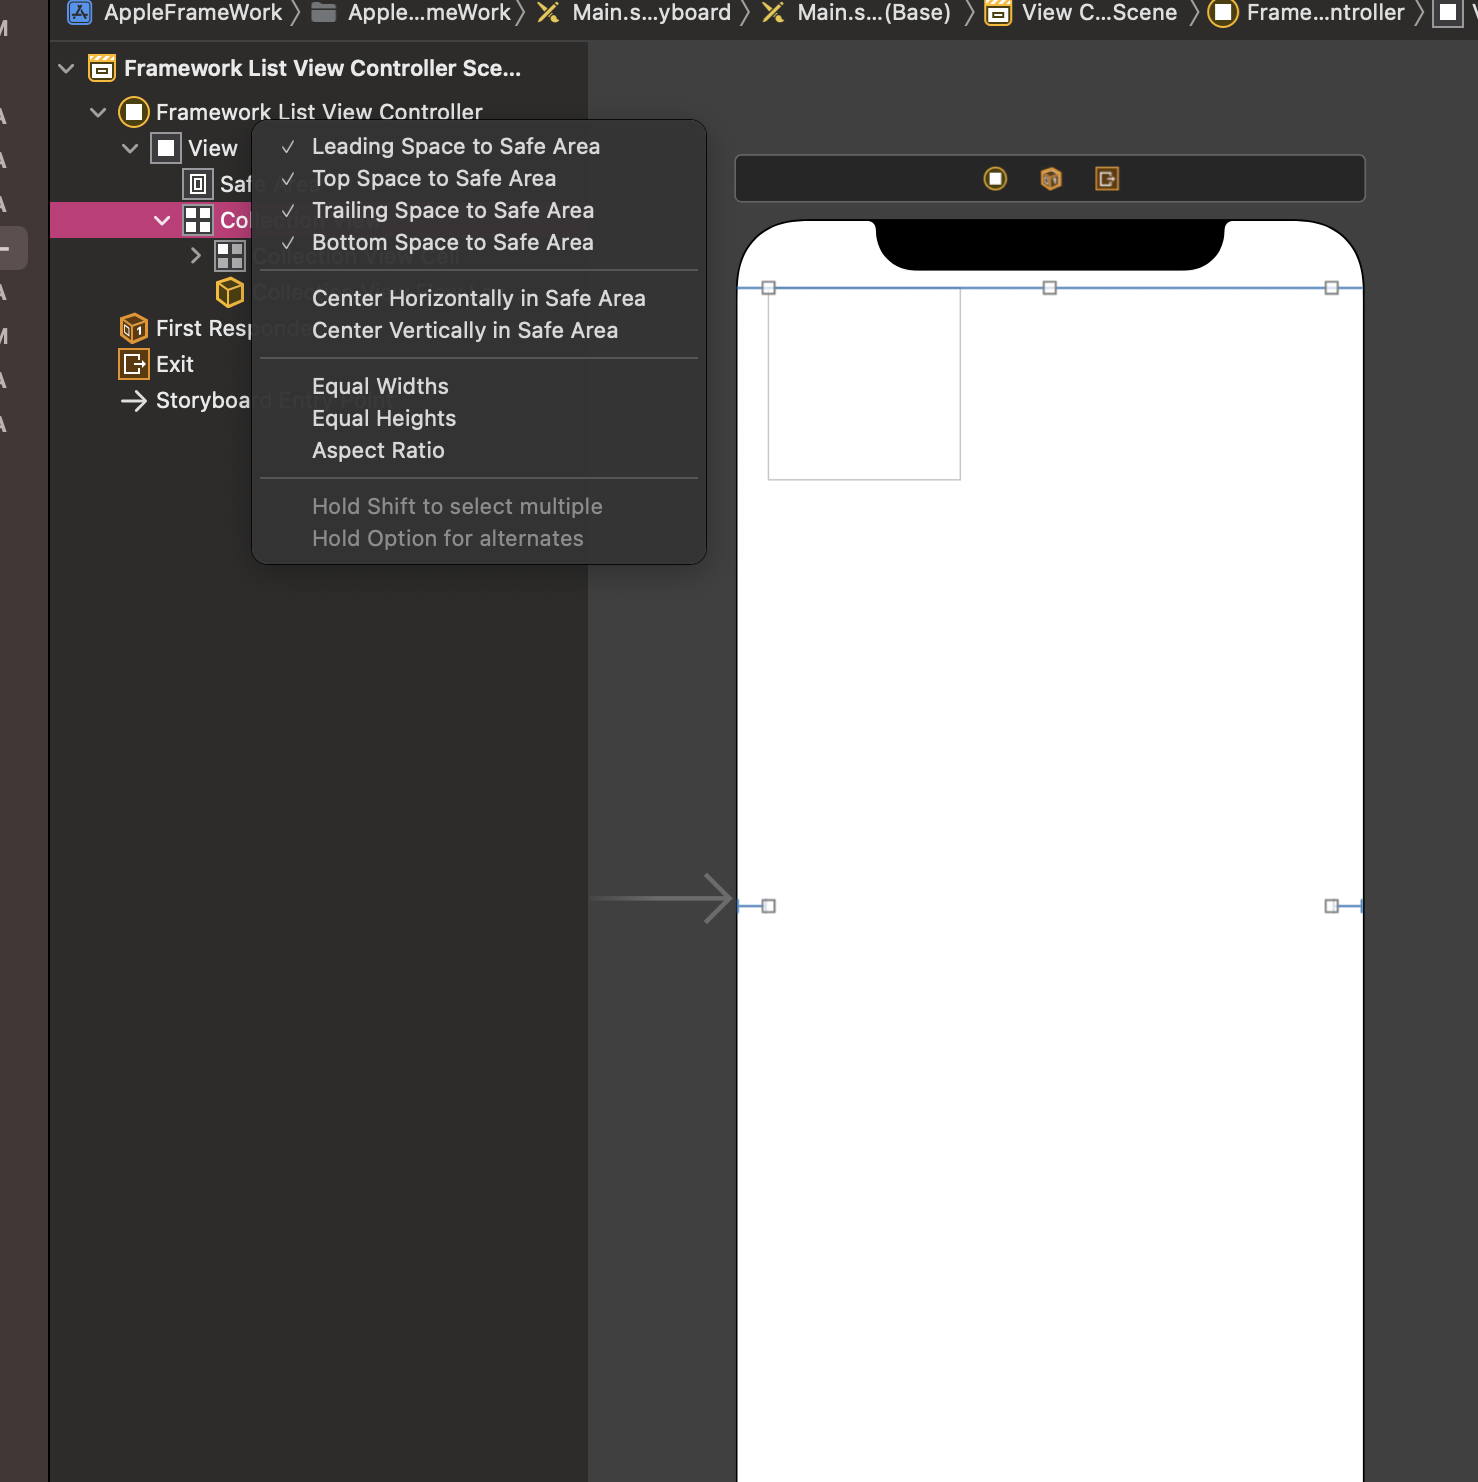
Task: Toggle Trailing Space to Safe Area constraint
Action: pyautogui.click(x=479, y=210)
